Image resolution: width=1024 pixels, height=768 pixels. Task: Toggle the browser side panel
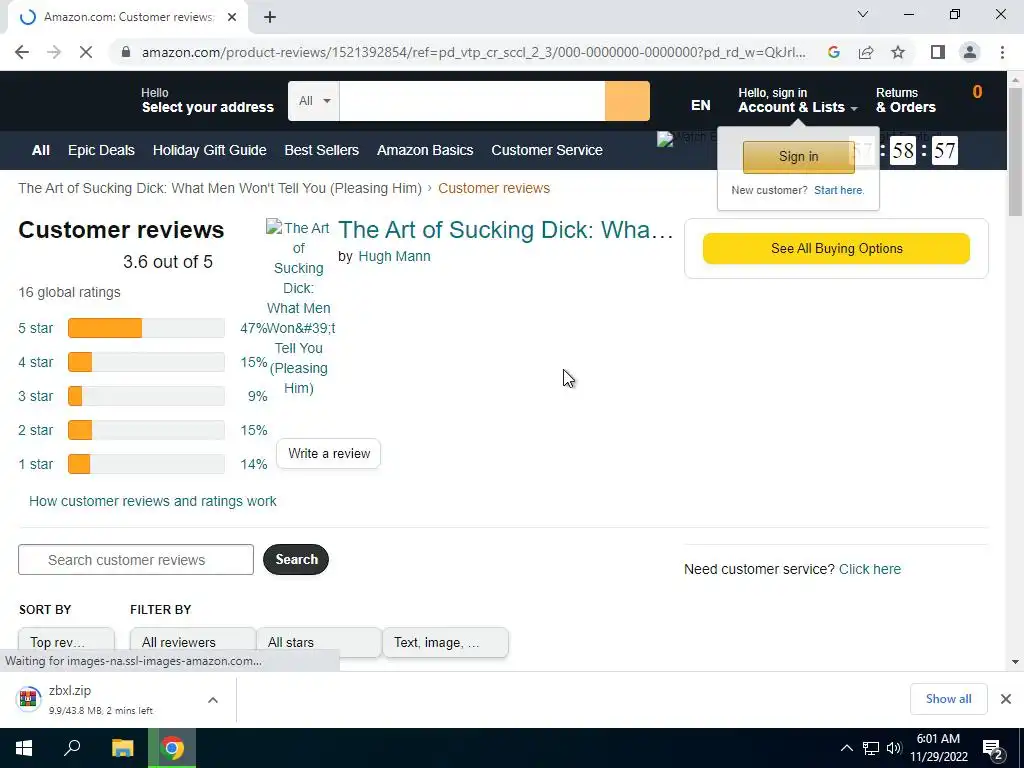click(938, 52)
